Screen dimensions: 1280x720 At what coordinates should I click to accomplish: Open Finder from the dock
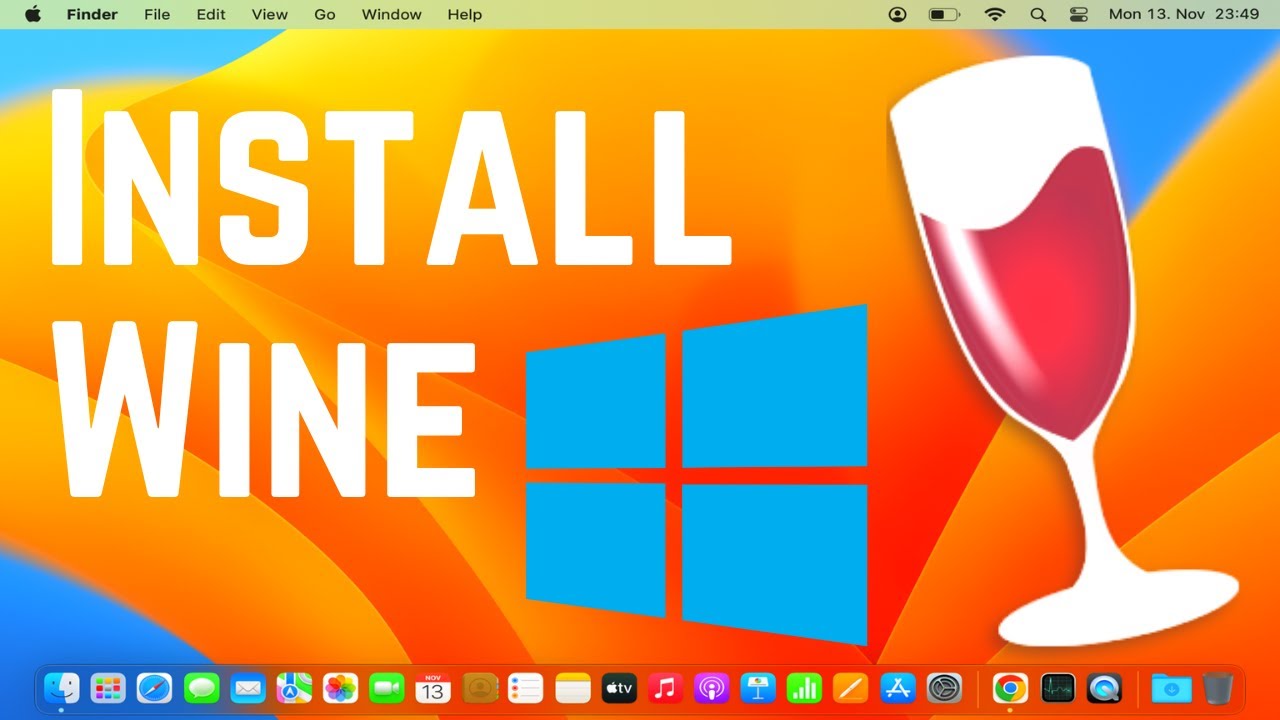tap(62, 688)
